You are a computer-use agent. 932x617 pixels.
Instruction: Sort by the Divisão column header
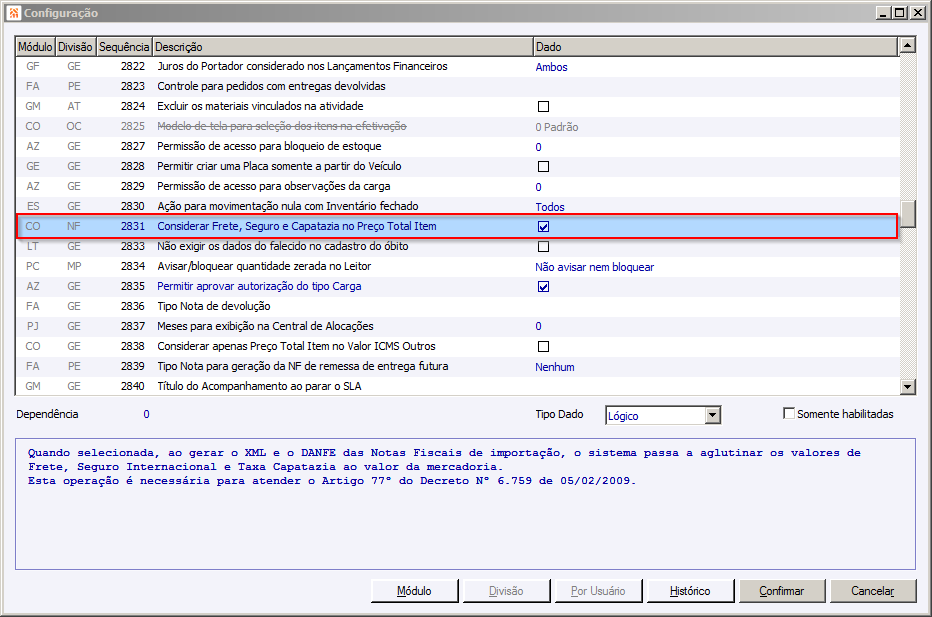pyautogui.click(x=75, y=47)
